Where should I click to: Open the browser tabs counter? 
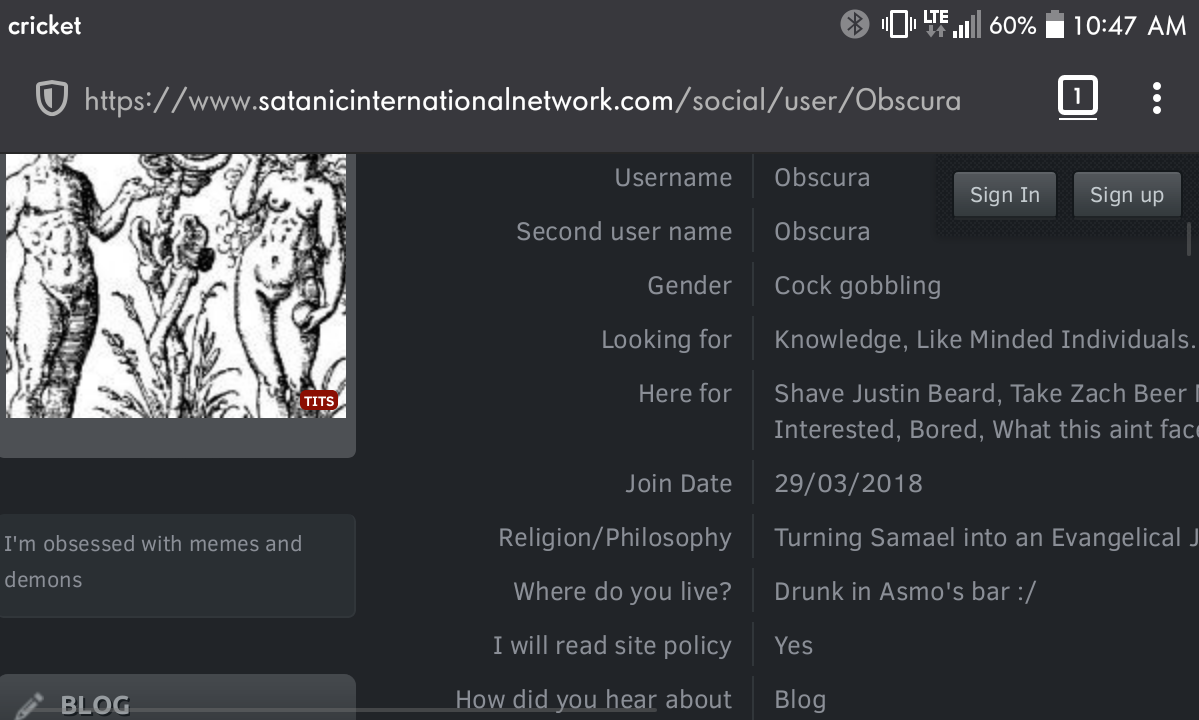coord(1077,97)
